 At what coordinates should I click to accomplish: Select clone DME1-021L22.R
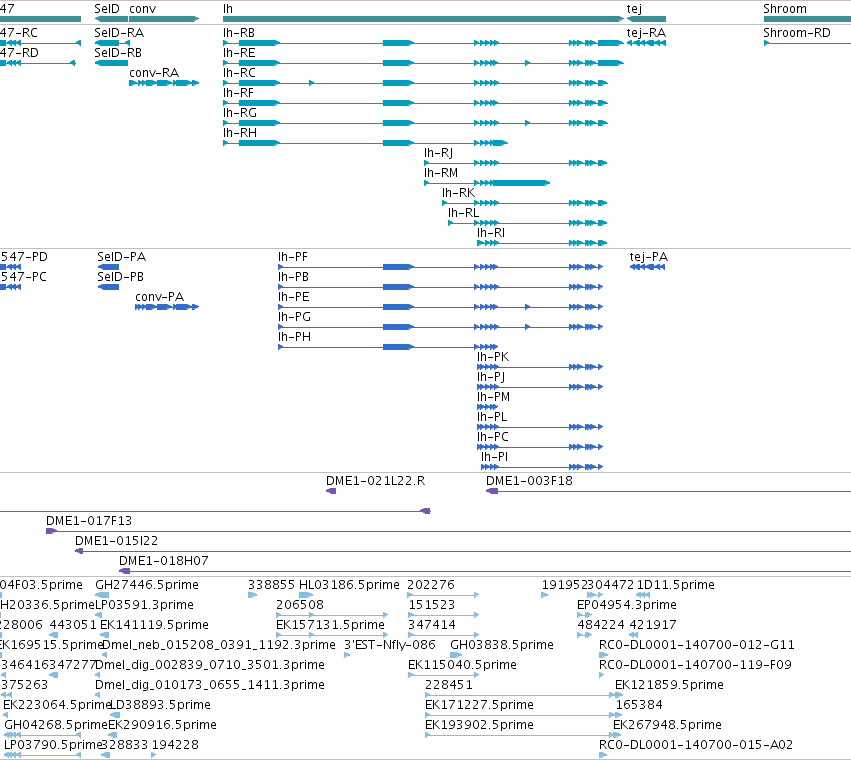pos(375,481)
